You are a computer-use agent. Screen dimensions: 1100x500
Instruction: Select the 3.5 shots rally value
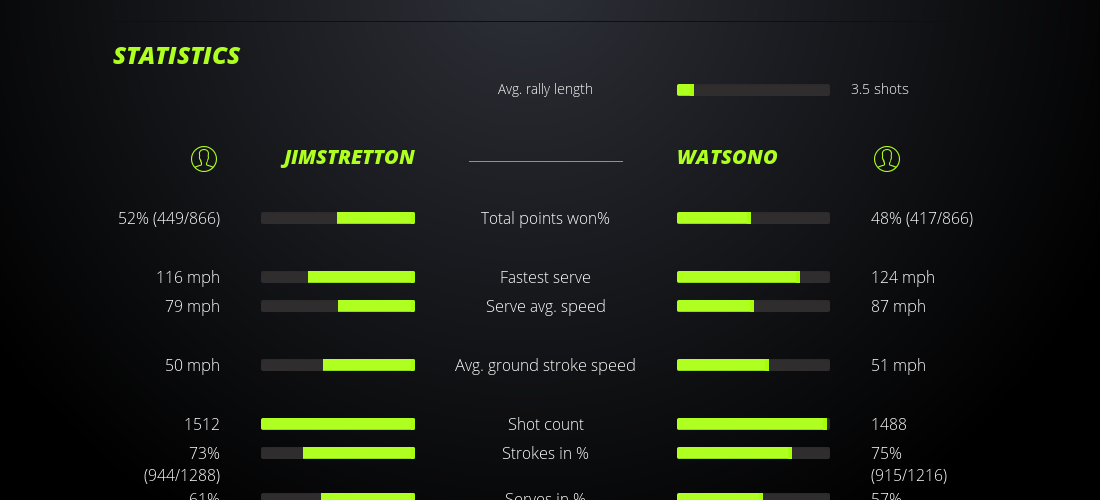879,89
